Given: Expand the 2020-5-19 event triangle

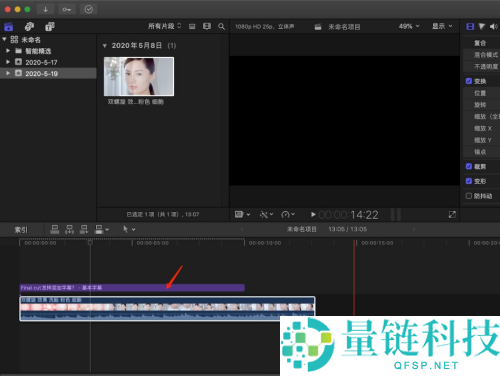Looking at the screenshot, I should pyautogui.click(x=8, y=73).
